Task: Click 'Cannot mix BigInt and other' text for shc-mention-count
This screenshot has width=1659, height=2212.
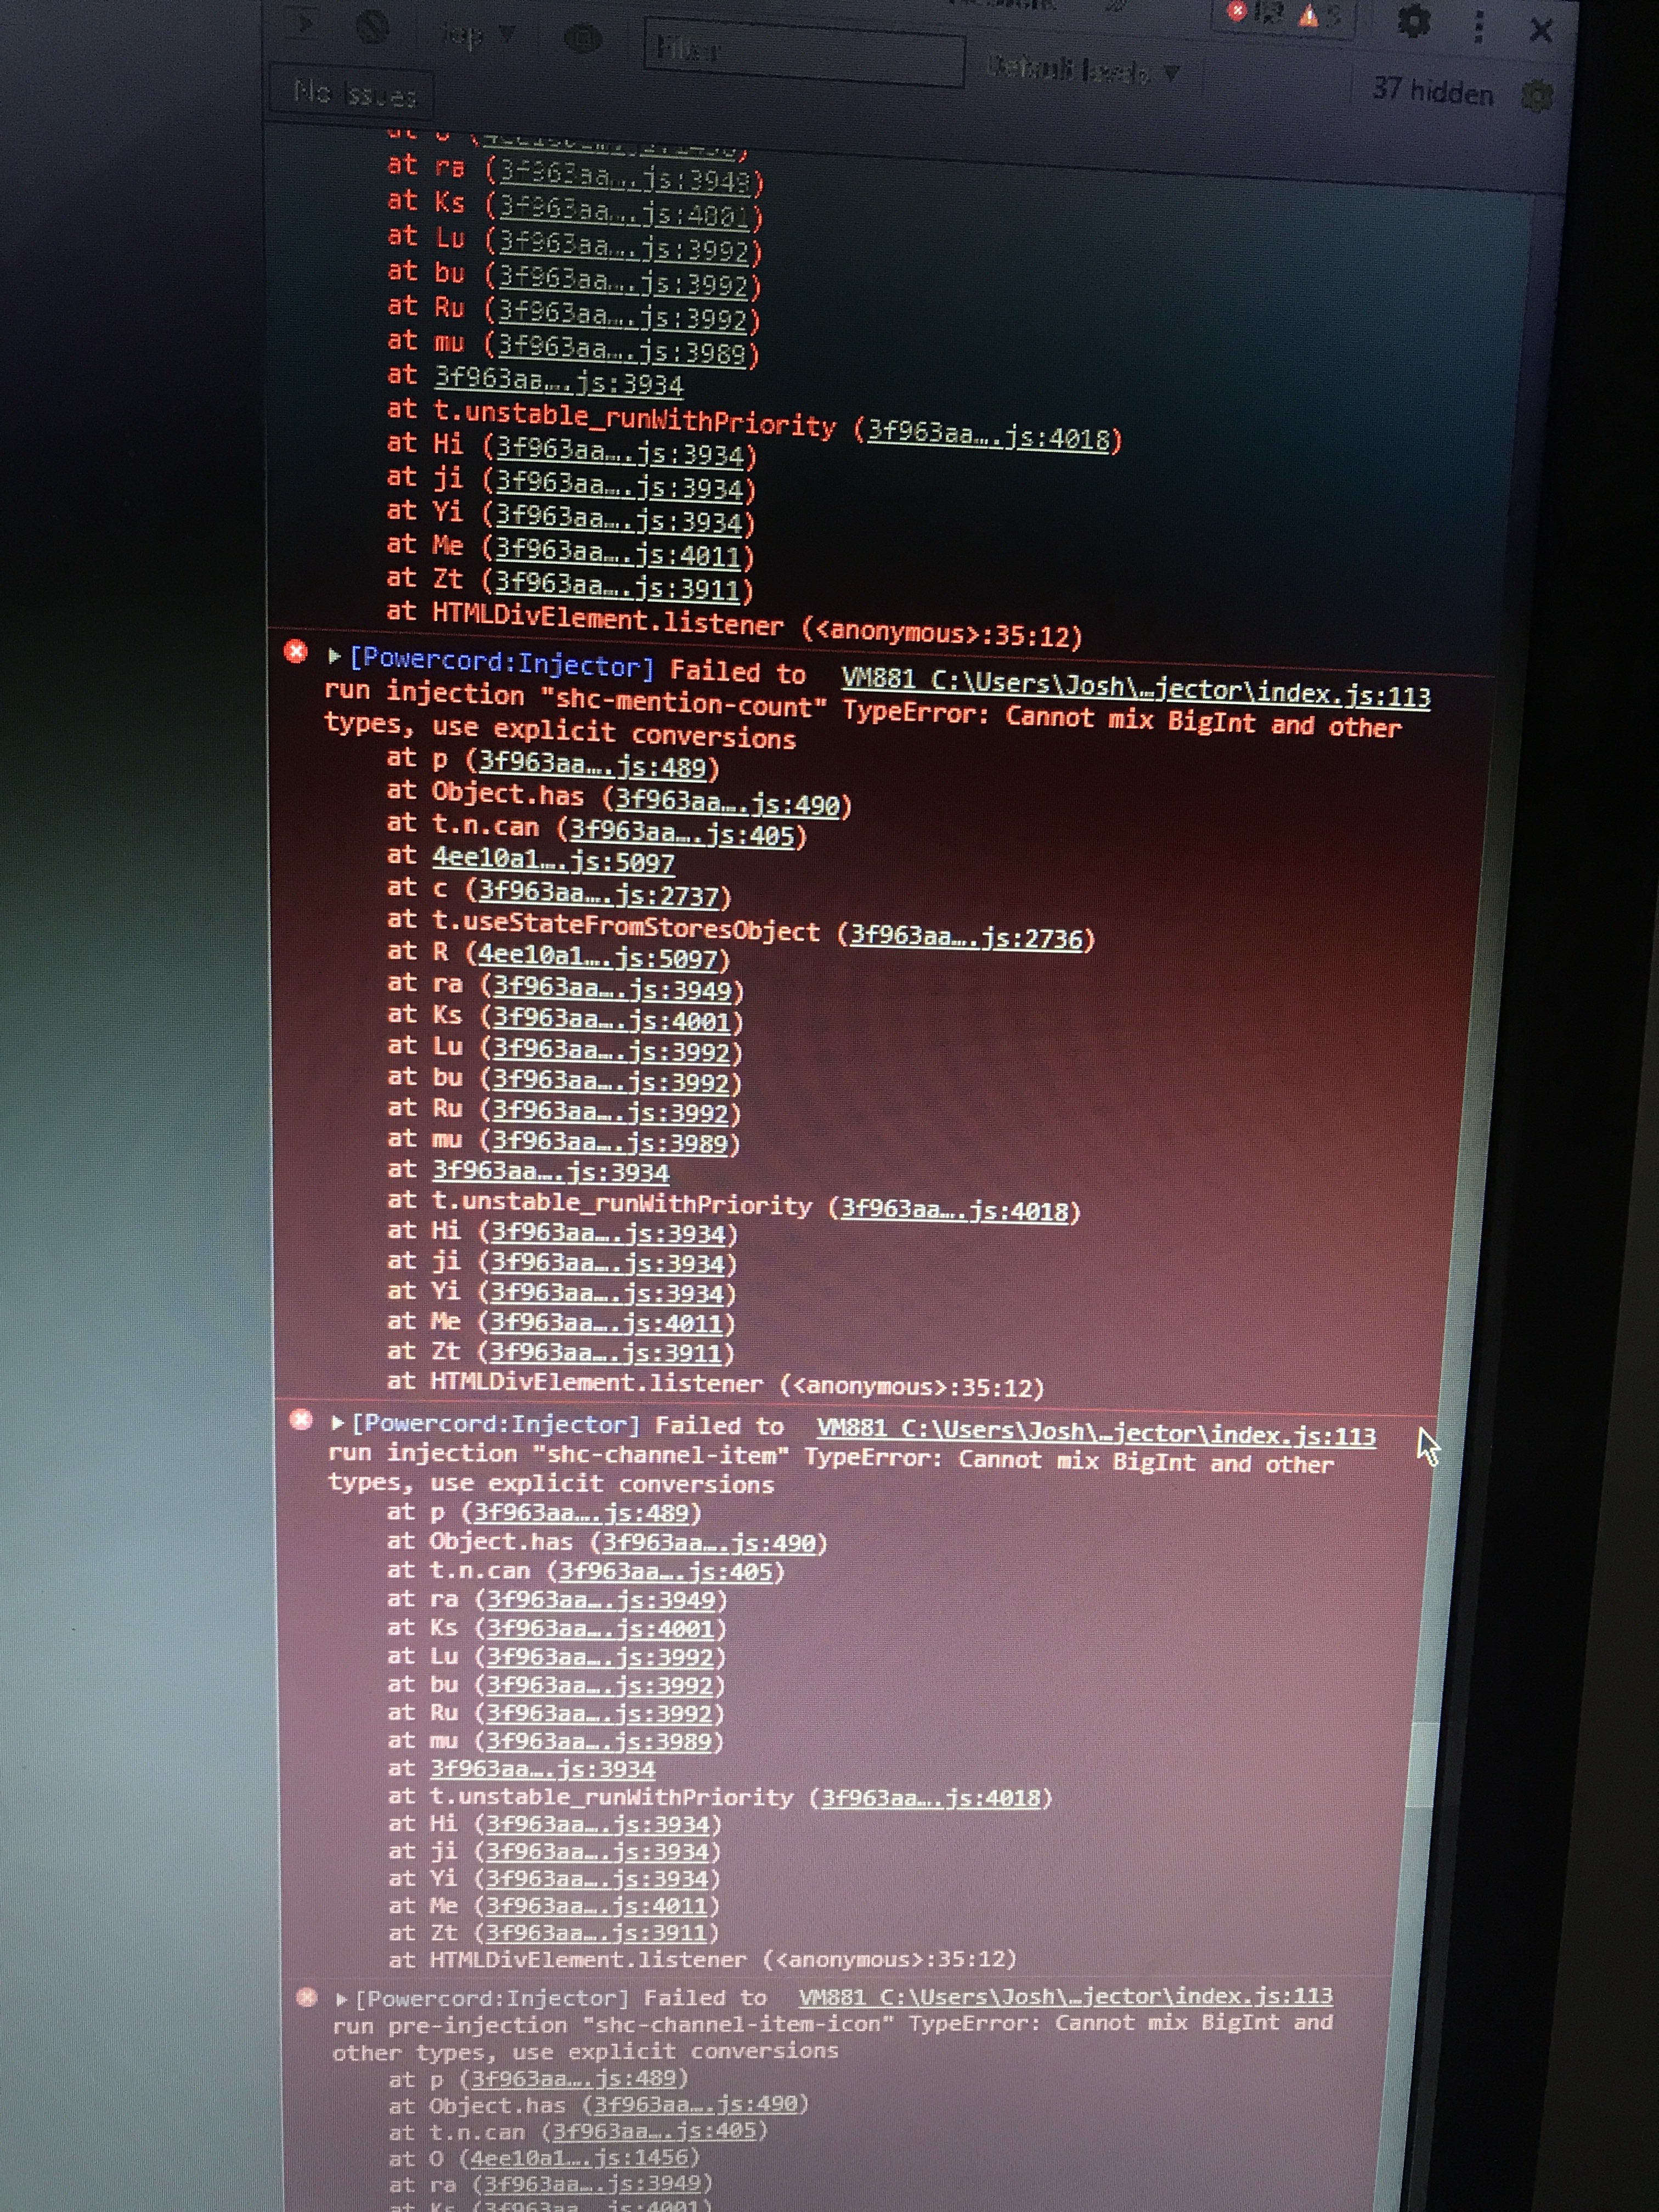Action: click(1202, 721)
